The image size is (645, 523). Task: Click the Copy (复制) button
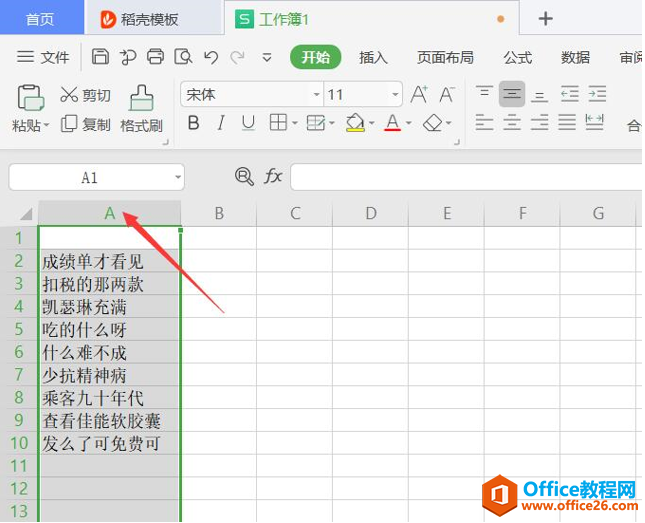pos(86,124)
